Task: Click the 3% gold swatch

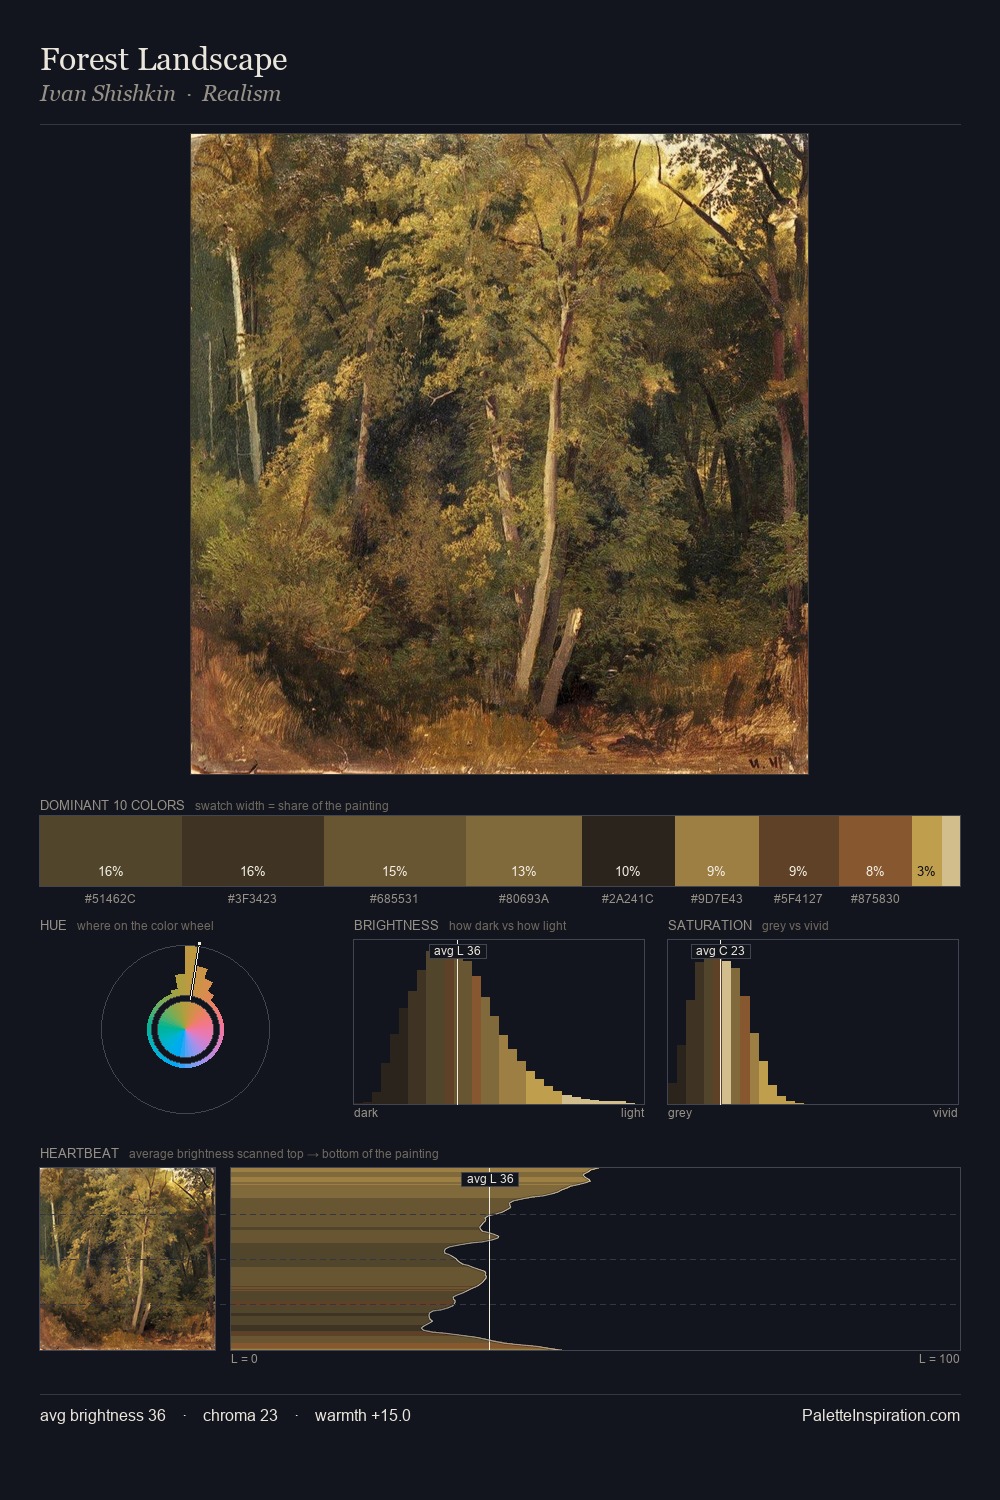Action: coord(927,851)
